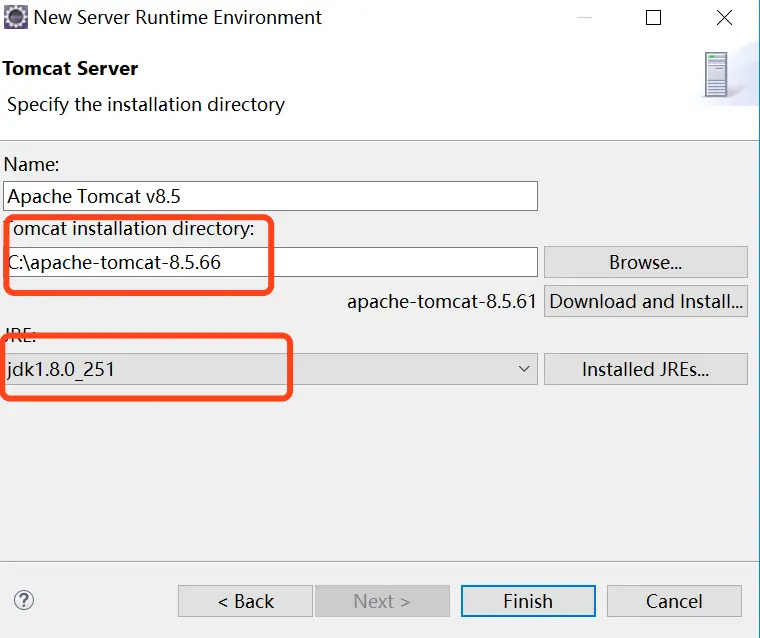The height and width of the screenshot is (638, 760).
Task: Click the greyed-out Next button
Action: (382, 601)
